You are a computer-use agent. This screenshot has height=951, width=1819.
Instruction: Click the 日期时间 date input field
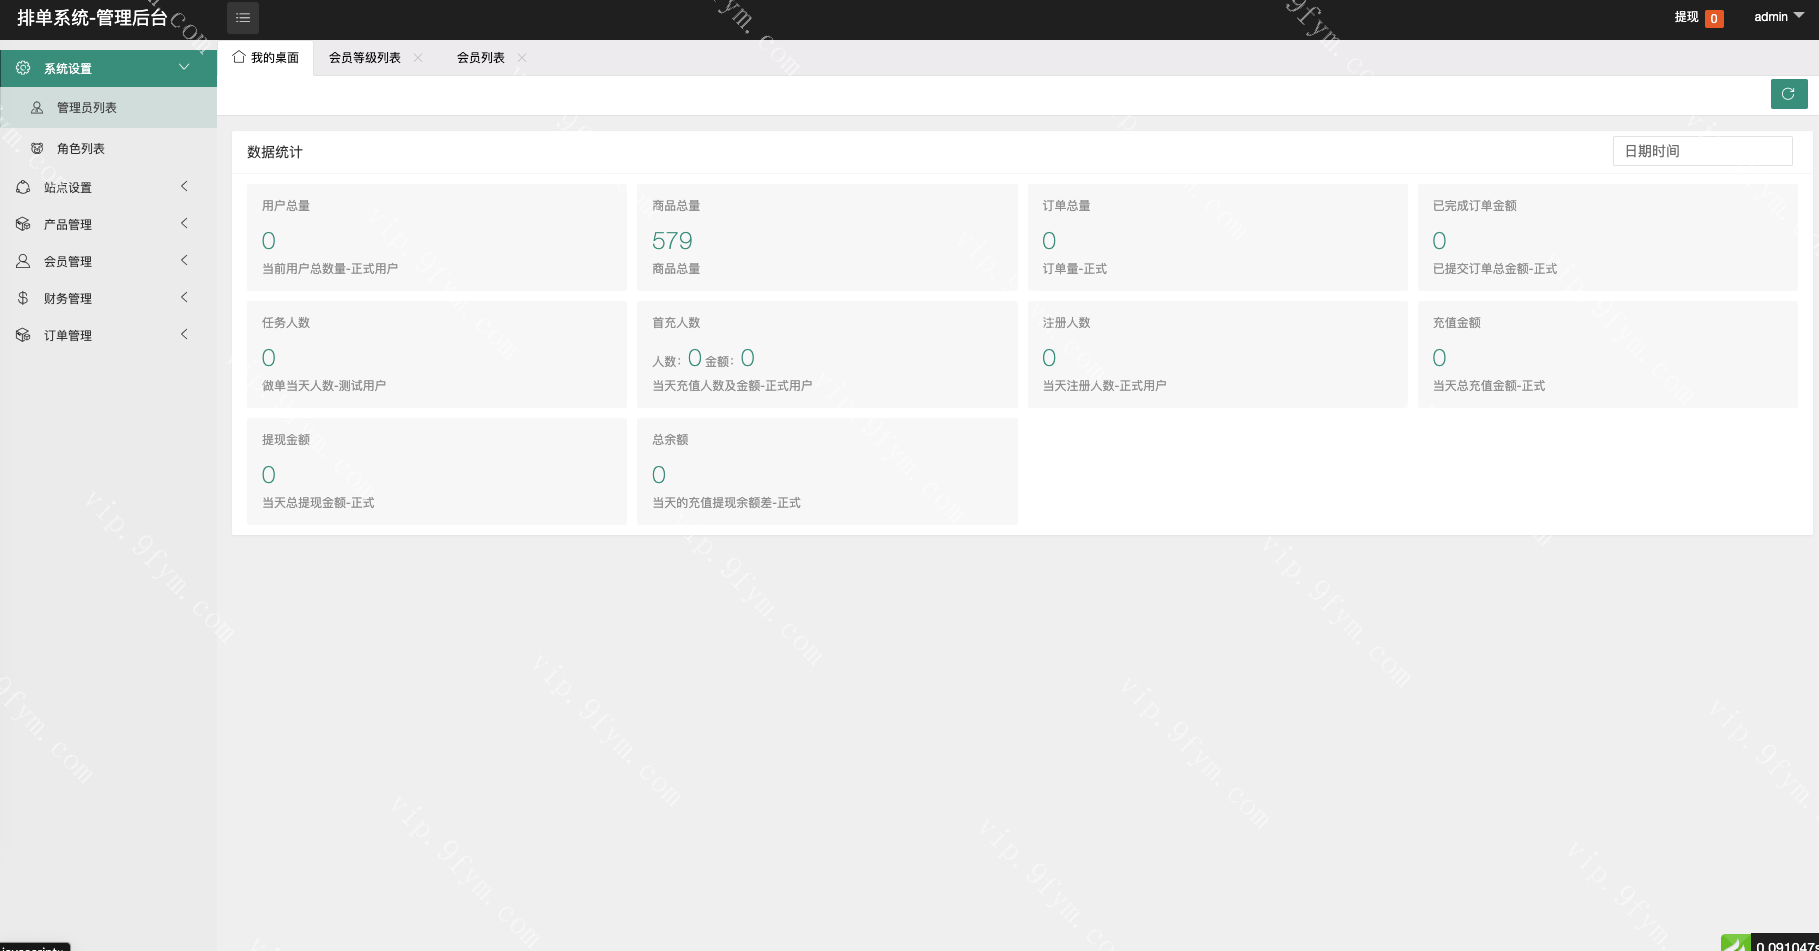1702,151
